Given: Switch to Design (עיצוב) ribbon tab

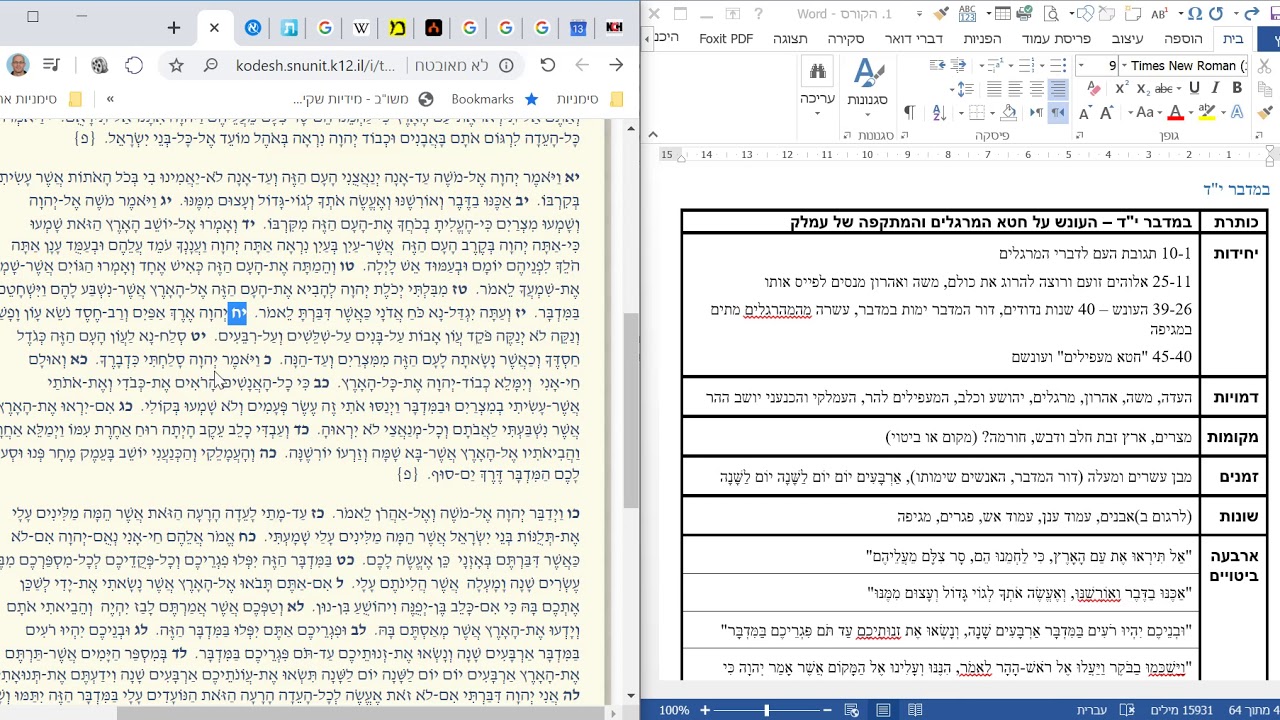Looking at the screenshot, I should coord(1127,38).
